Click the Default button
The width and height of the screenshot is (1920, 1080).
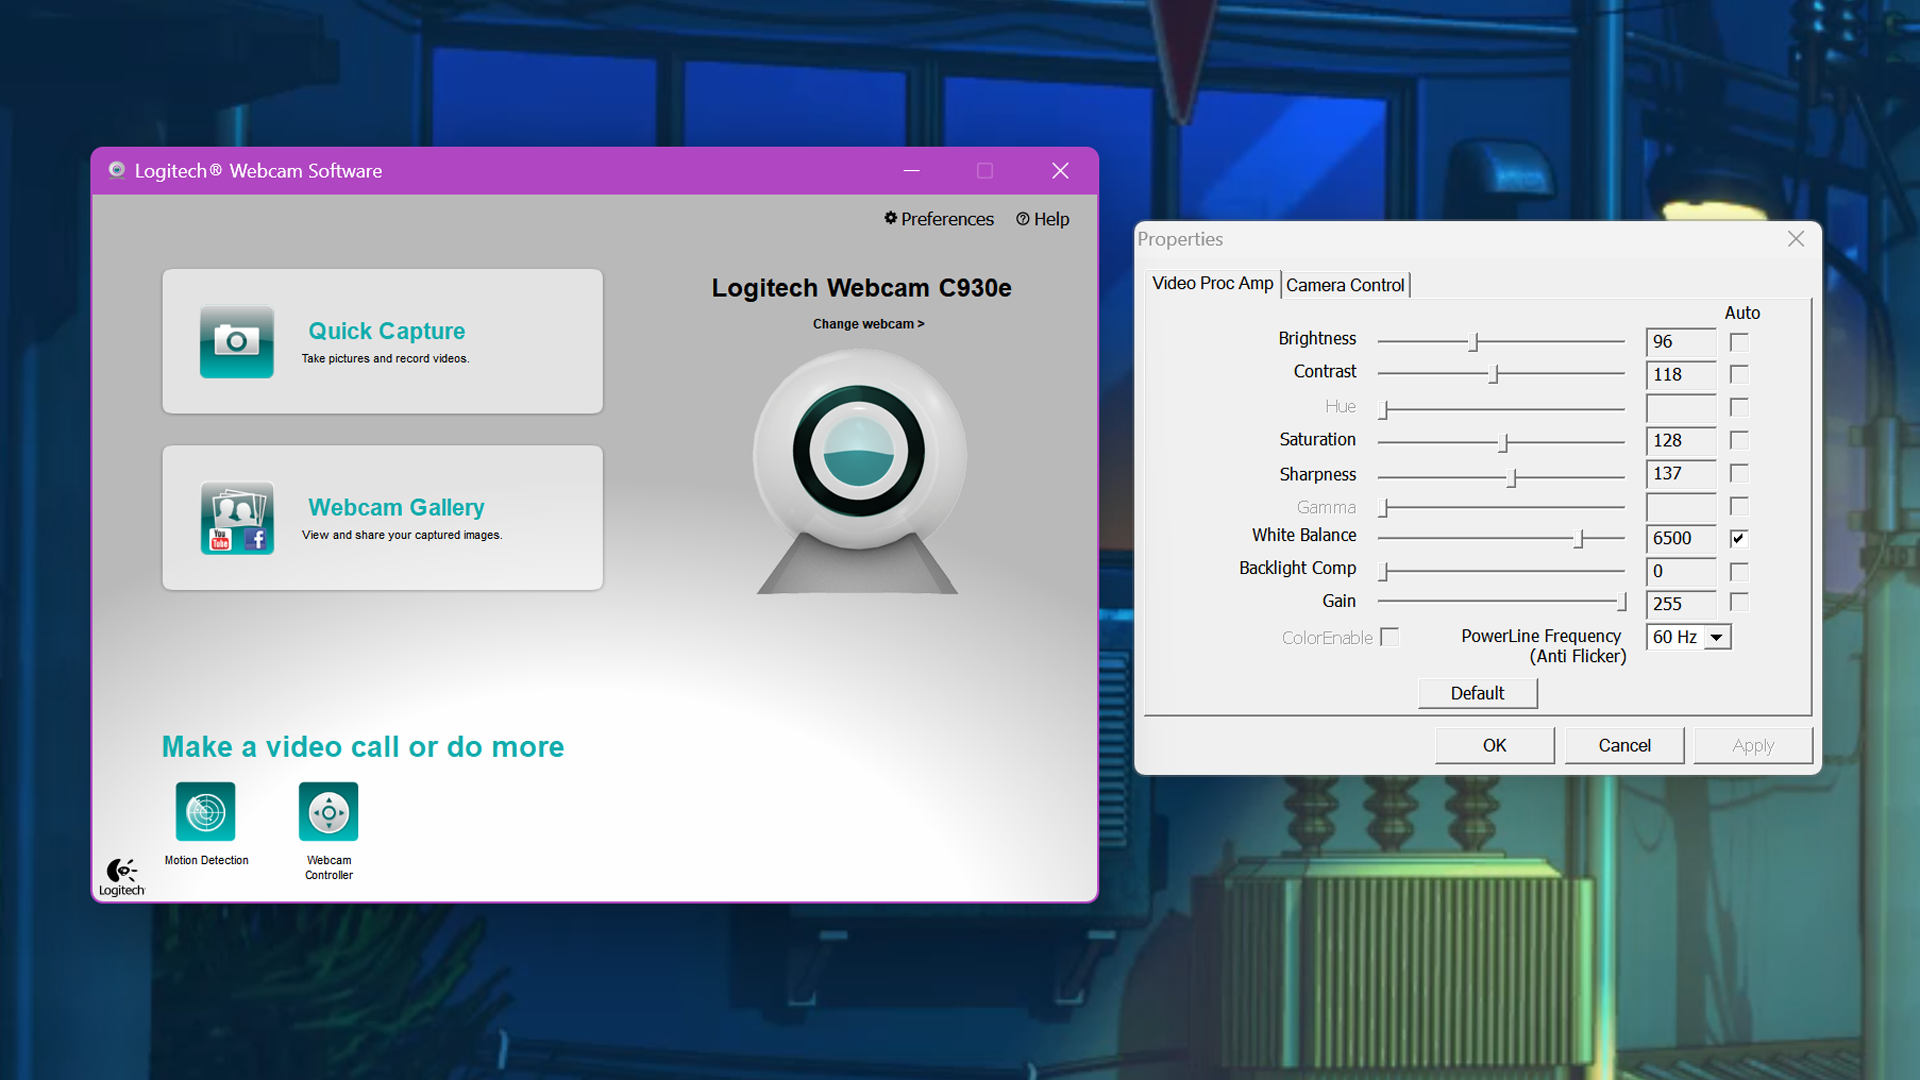[x=1477, y=693]
